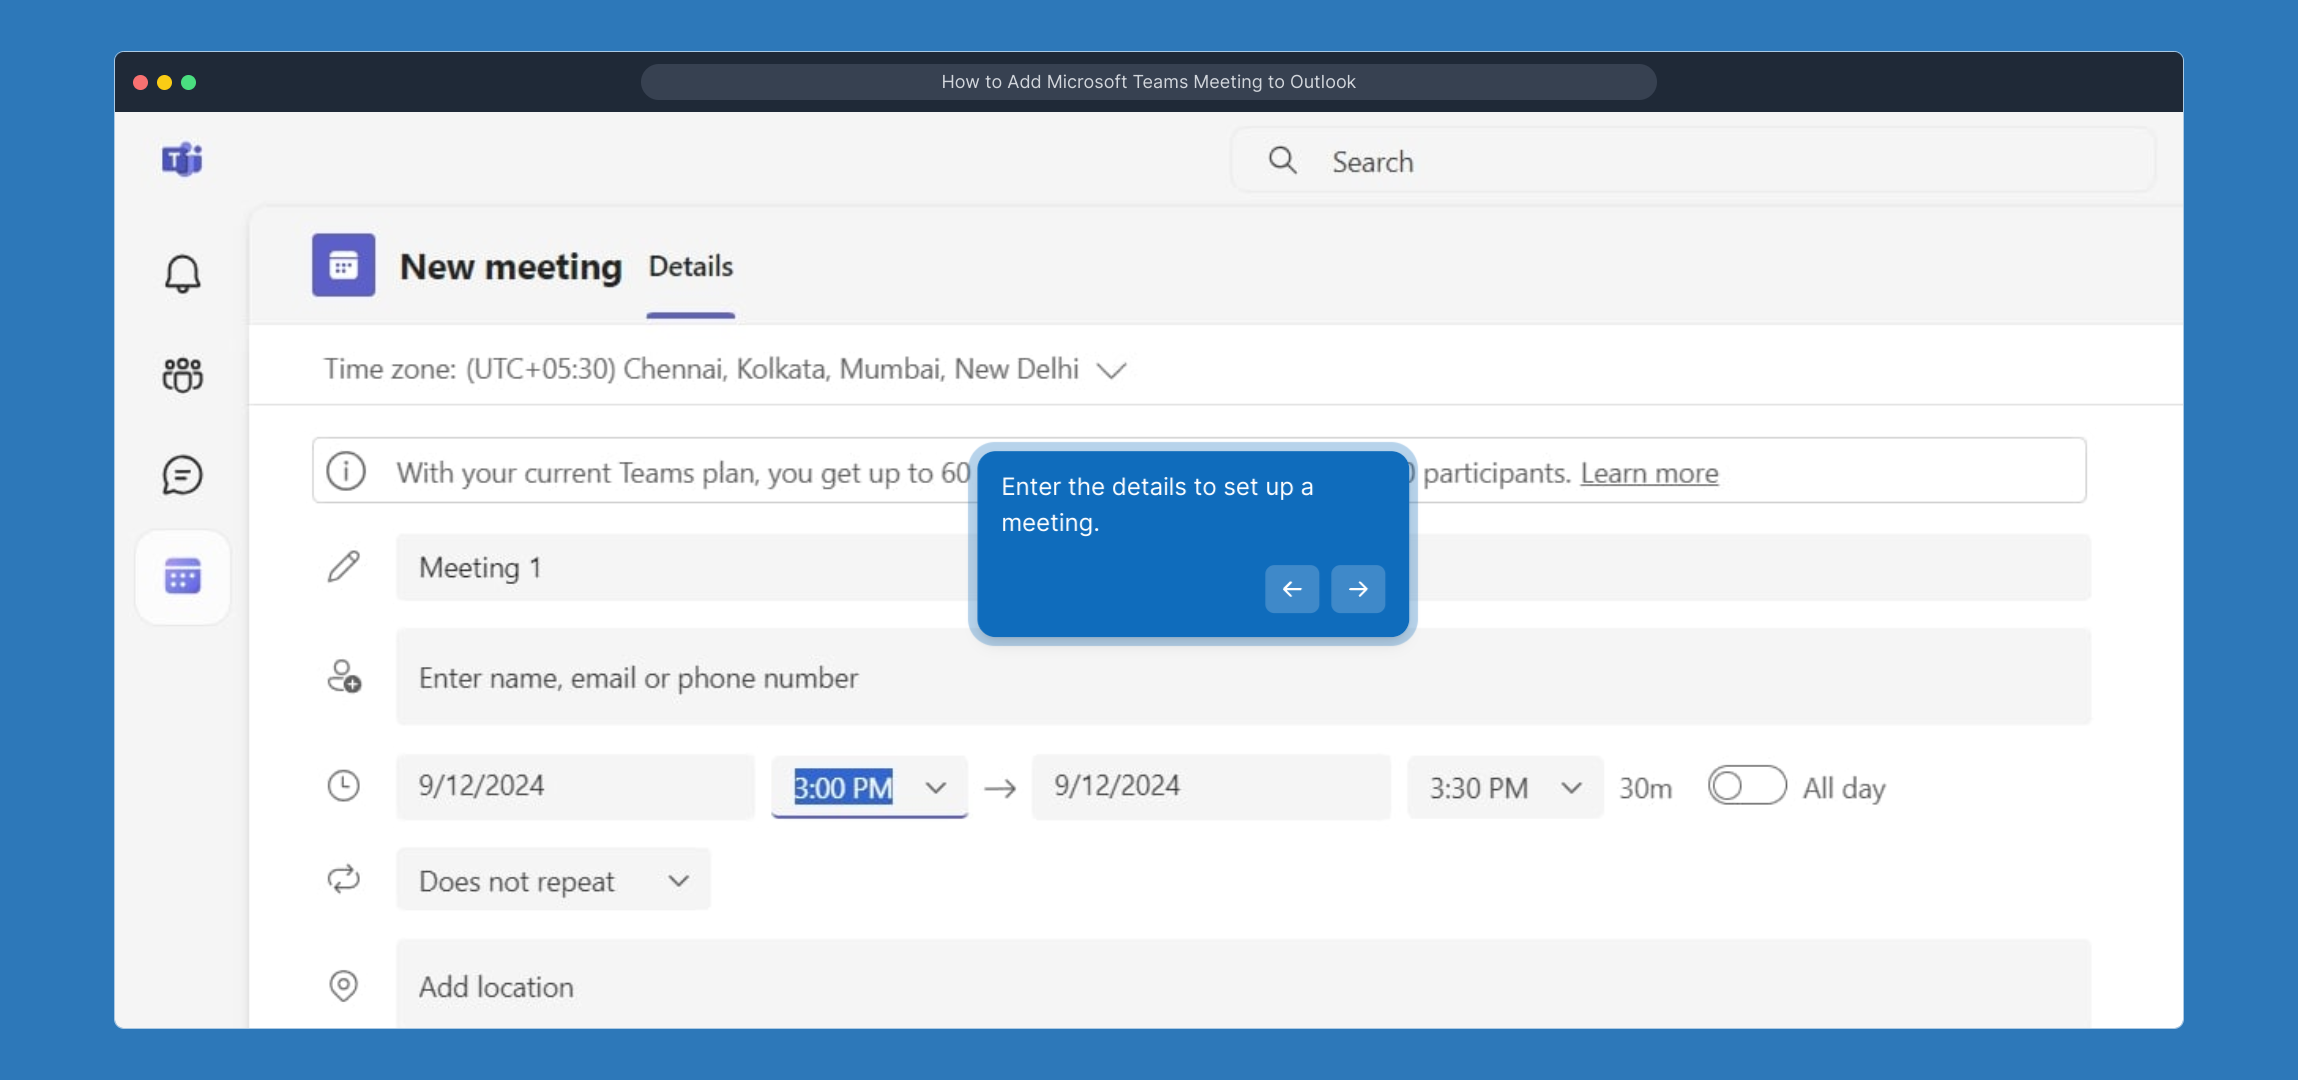Go to next tooltip step arrow

click(1357, 589)
